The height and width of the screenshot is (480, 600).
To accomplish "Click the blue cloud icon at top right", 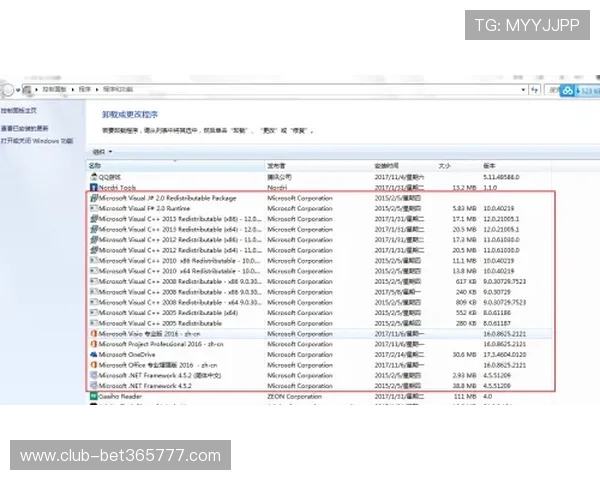I will point(567,91).
